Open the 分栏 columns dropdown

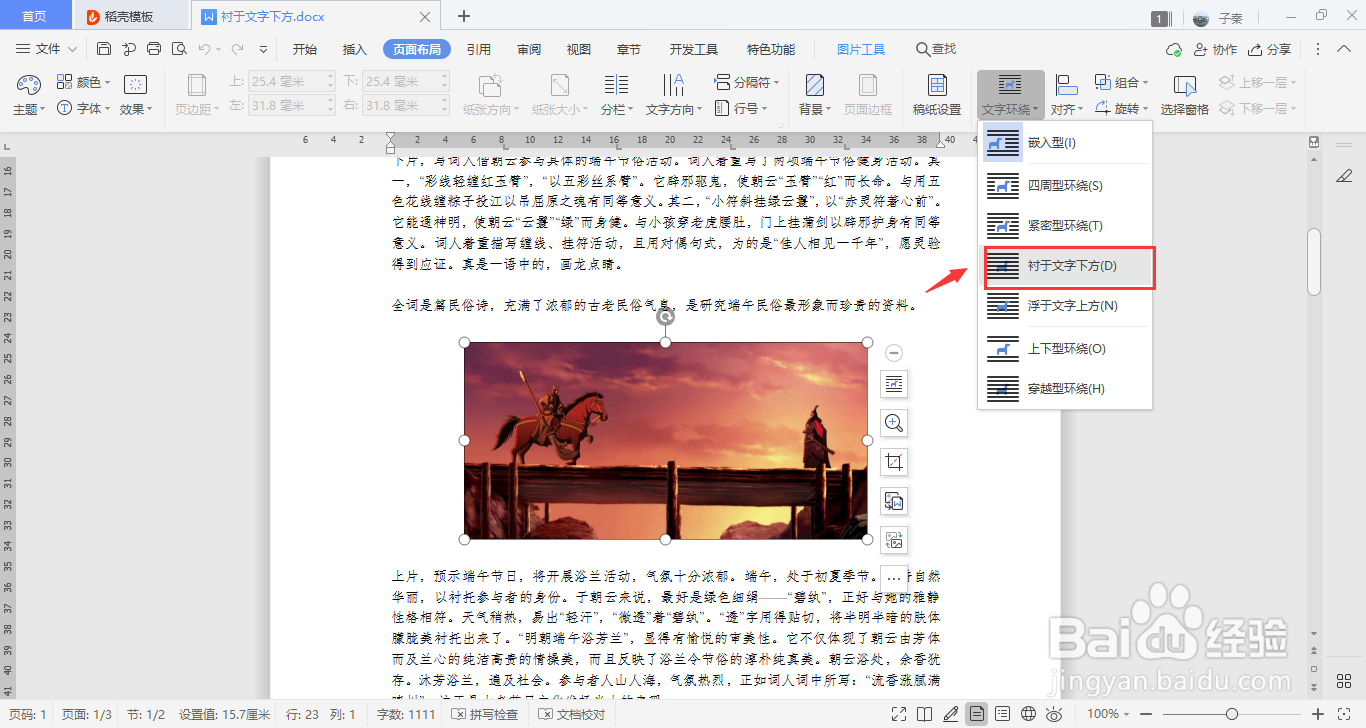point(616,95)
